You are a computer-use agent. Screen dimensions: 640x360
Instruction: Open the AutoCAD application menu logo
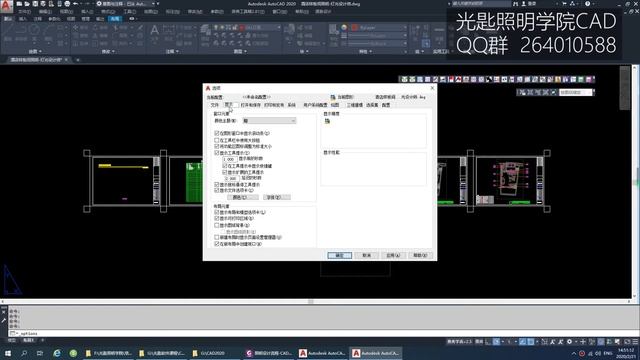coord(6,6)
